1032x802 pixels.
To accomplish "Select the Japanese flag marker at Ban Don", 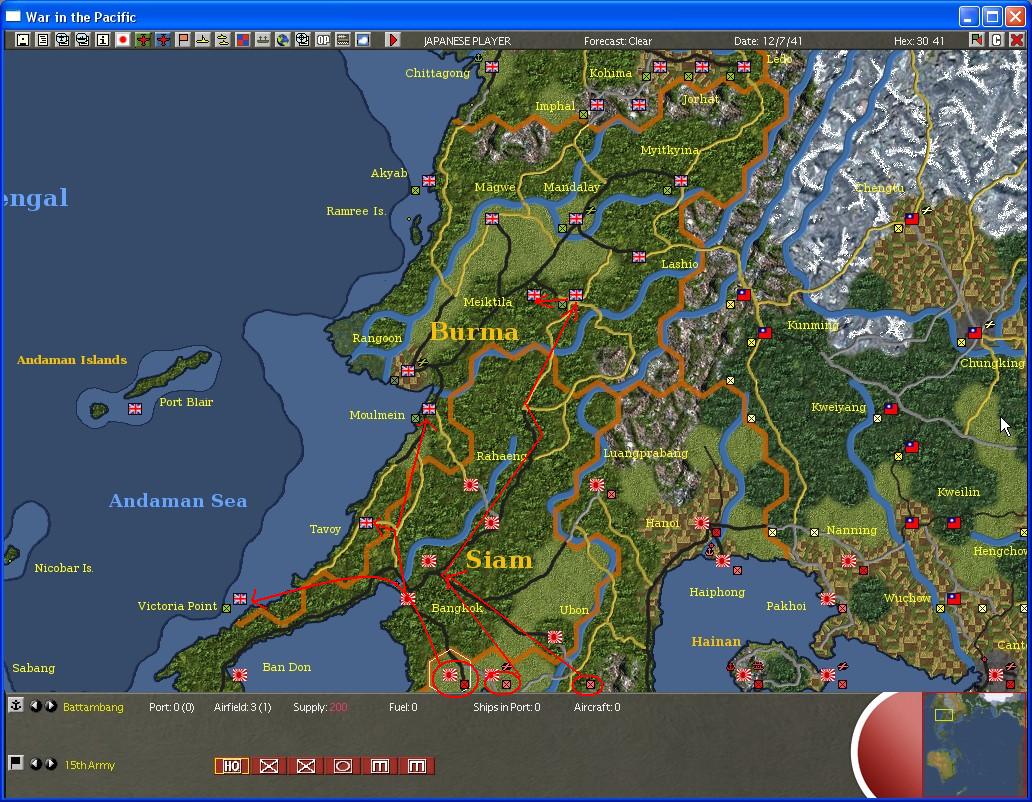I will 240,674.
